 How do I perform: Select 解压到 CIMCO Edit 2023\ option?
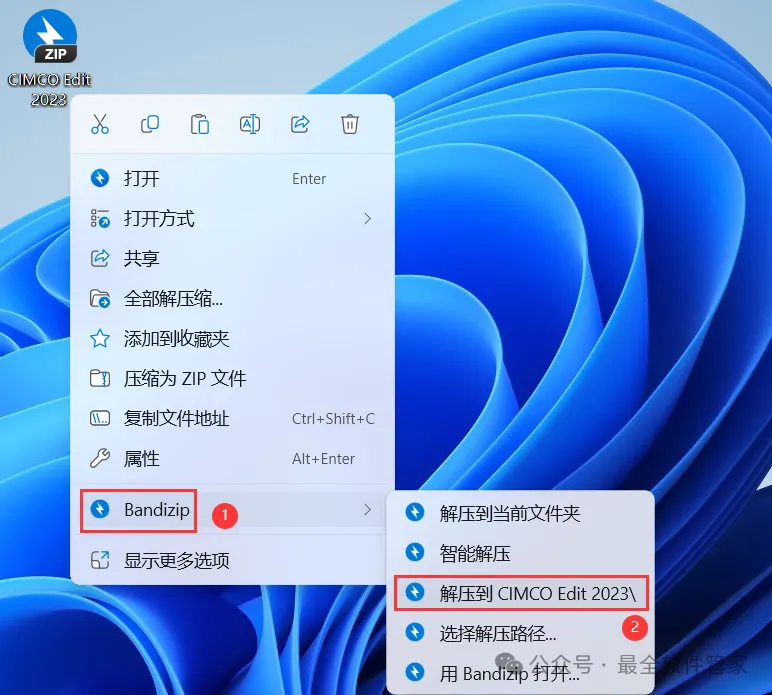click(520, 594)
